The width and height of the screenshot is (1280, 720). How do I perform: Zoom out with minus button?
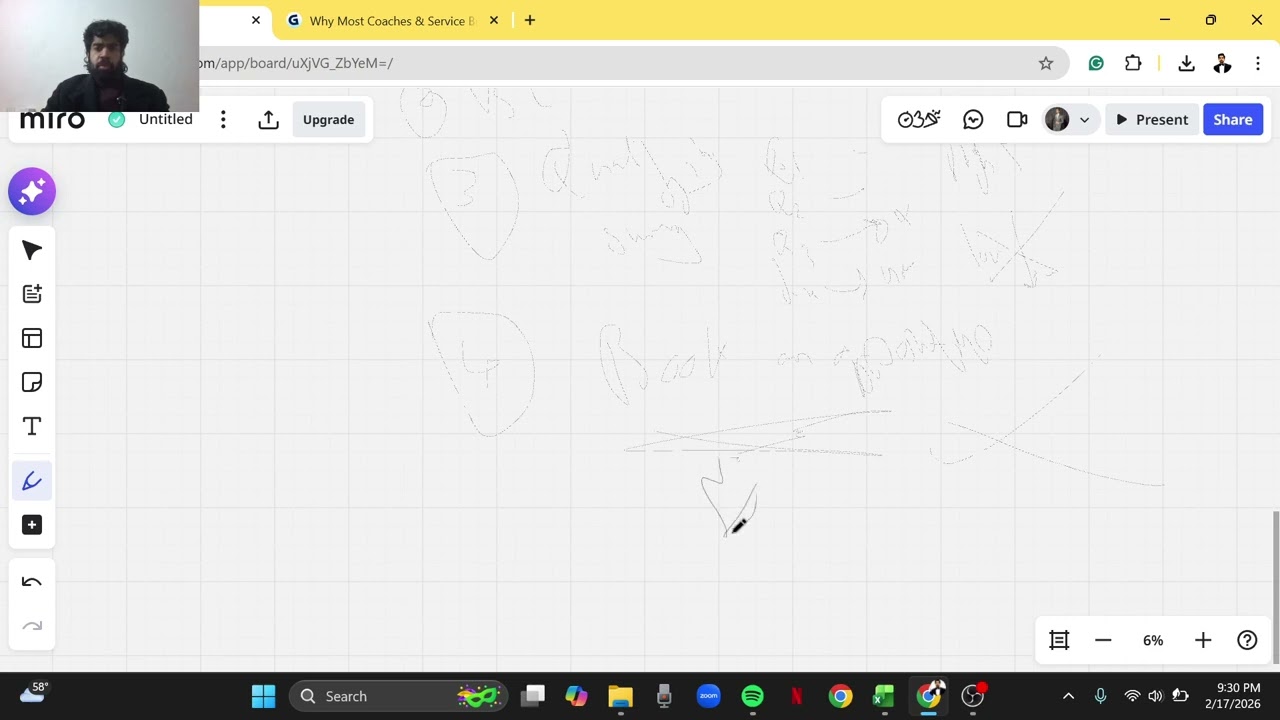(1103, 640)
